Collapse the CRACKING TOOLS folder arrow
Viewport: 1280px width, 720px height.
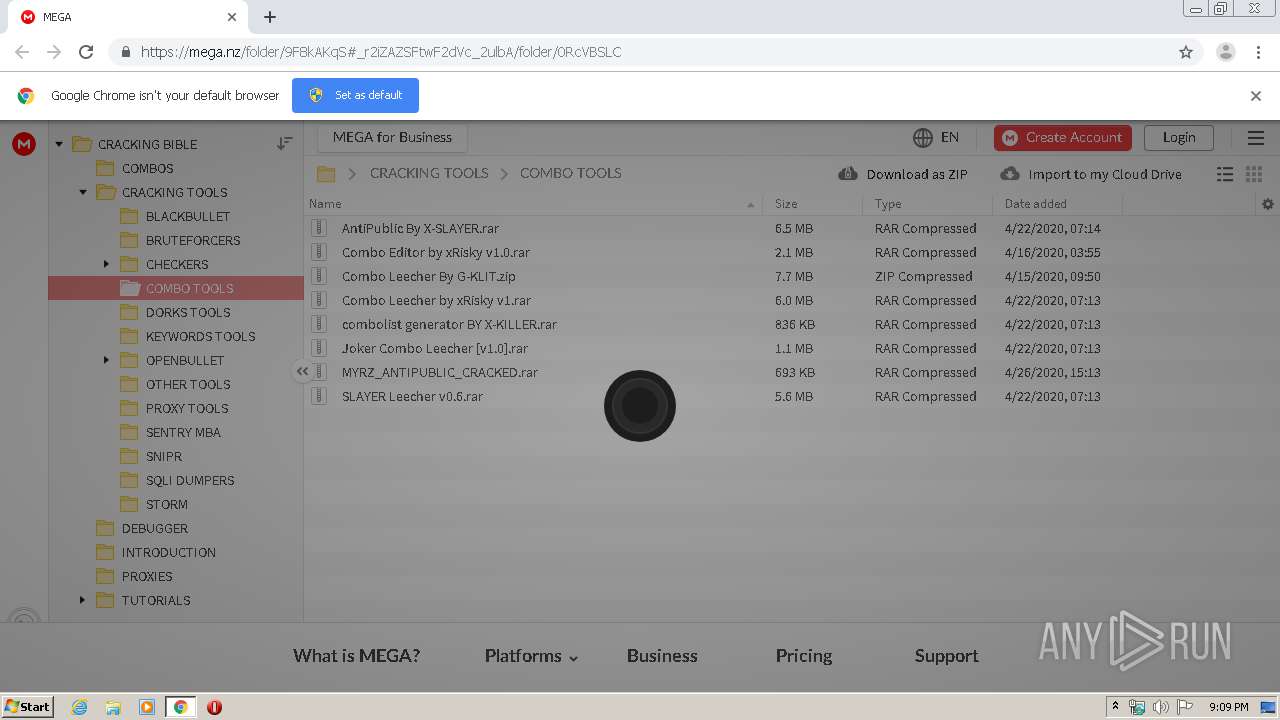click(x=83, y=192)
